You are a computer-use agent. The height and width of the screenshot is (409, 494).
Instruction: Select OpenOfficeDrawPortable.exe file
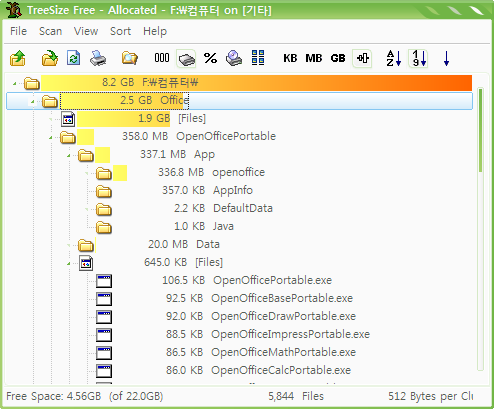[283, 316]
